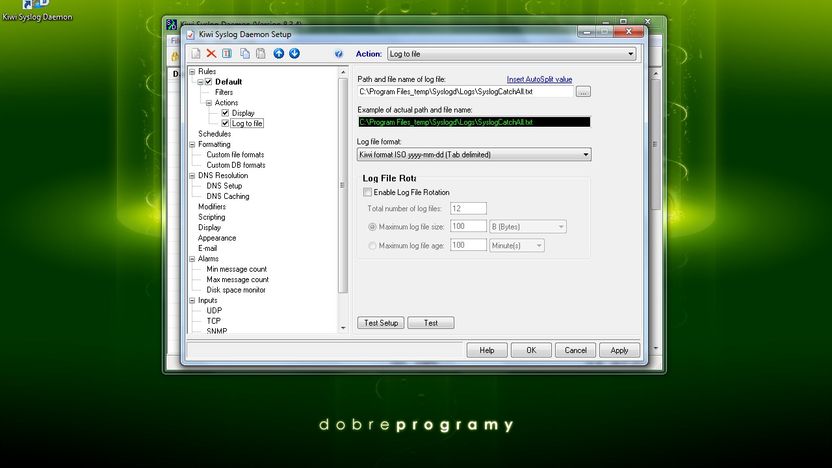Move item down with blue arrow
Viewport: 832px width, 468px height.
click(x=294, y=54)
